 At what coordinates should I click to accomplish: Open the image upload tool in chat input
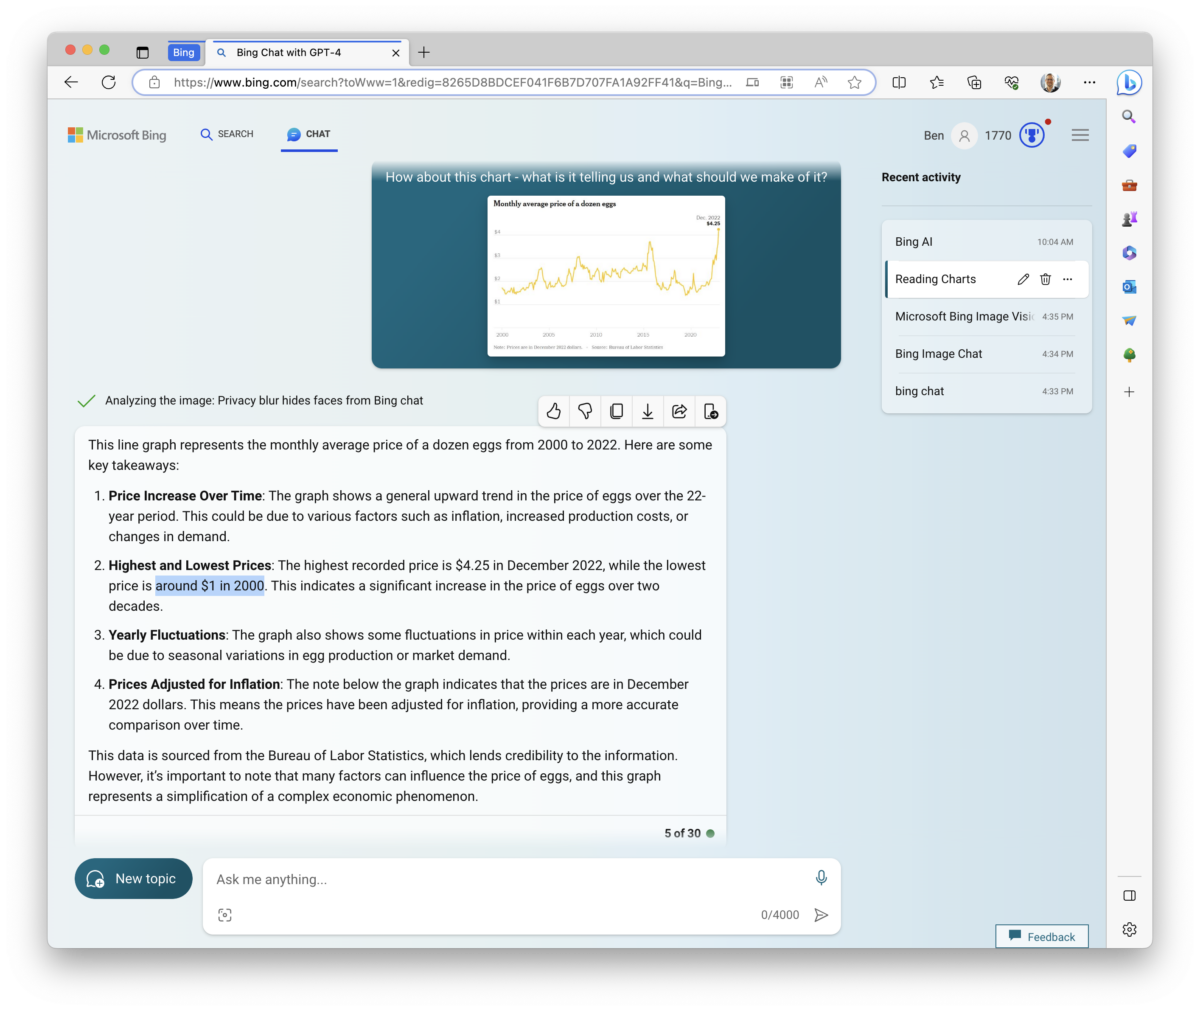click(x=225, y=914)
